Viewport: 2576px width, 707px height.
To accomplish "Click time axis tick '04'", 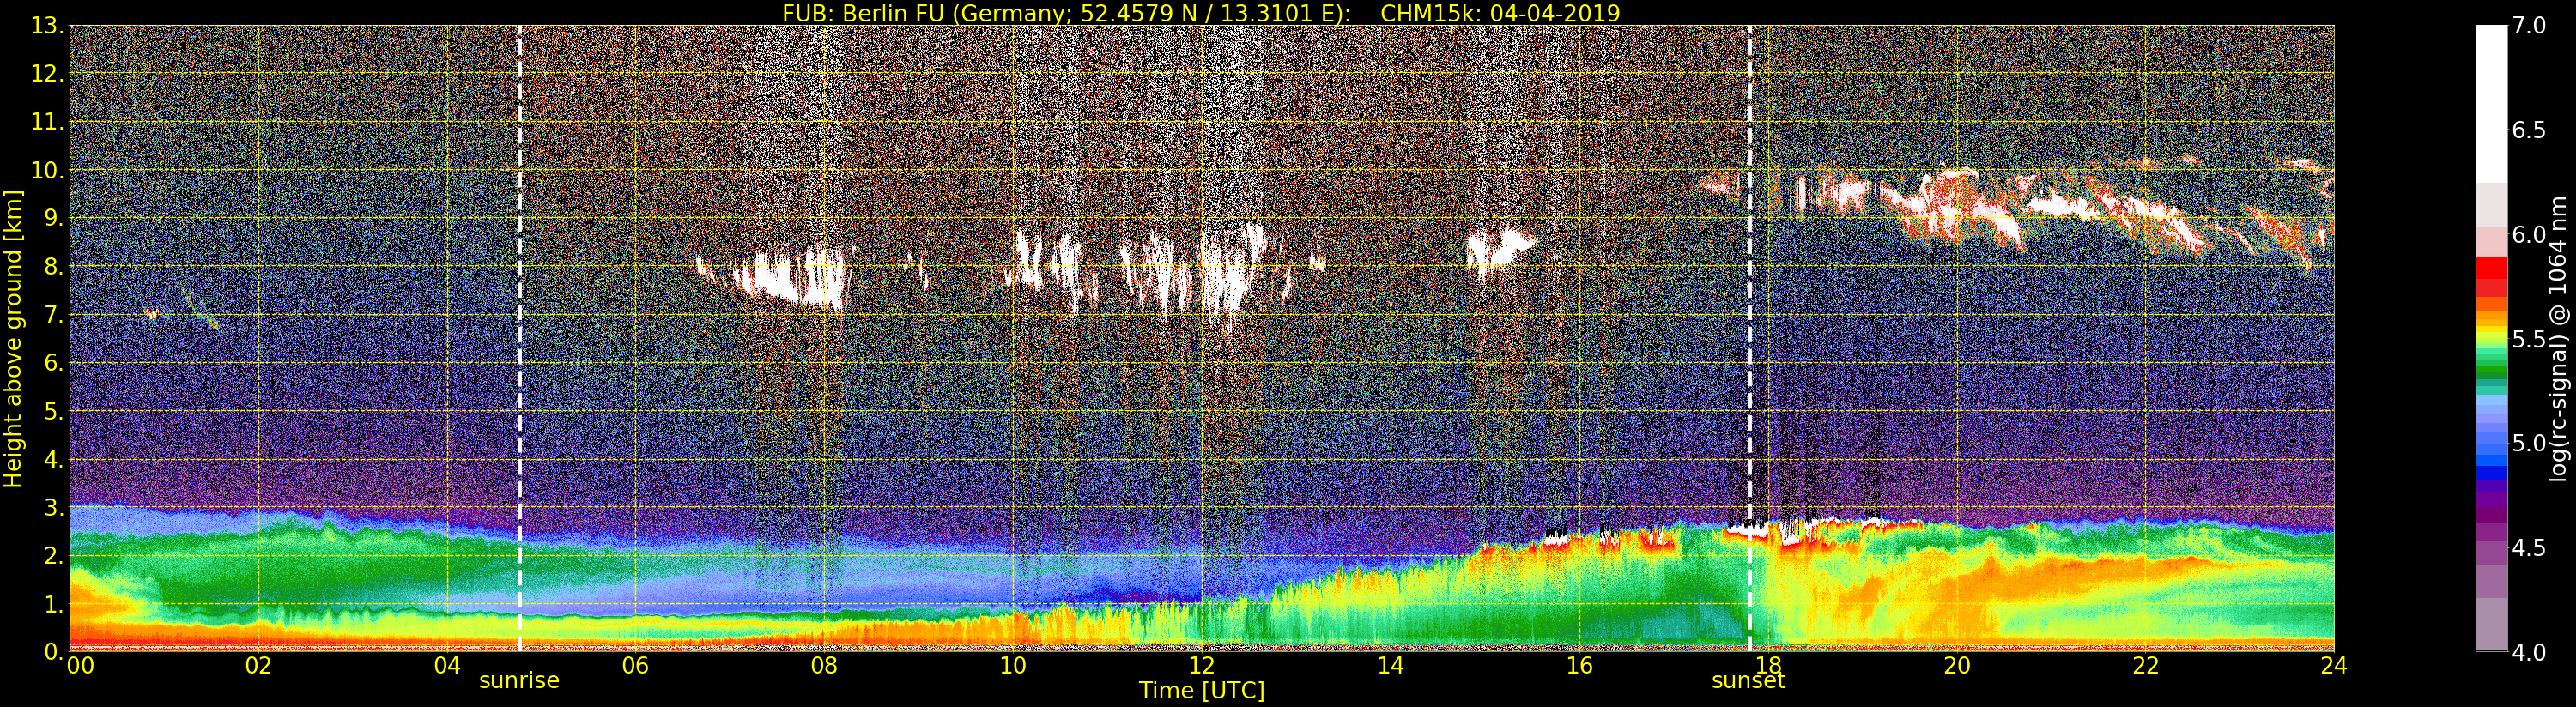I will coord(447,666).
